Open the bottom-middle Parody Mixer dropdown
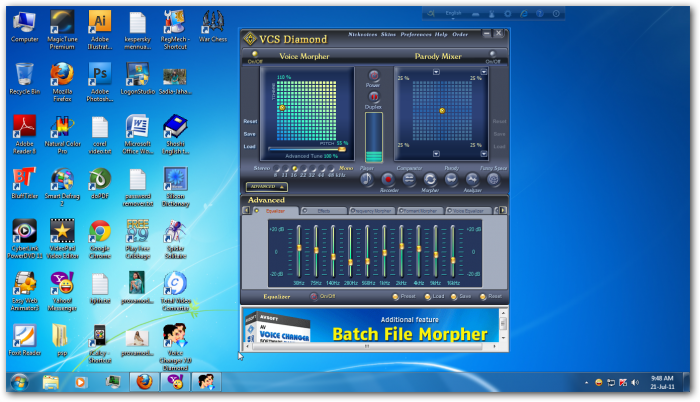This screenshot has height=402, width=700. pos(436,154)
